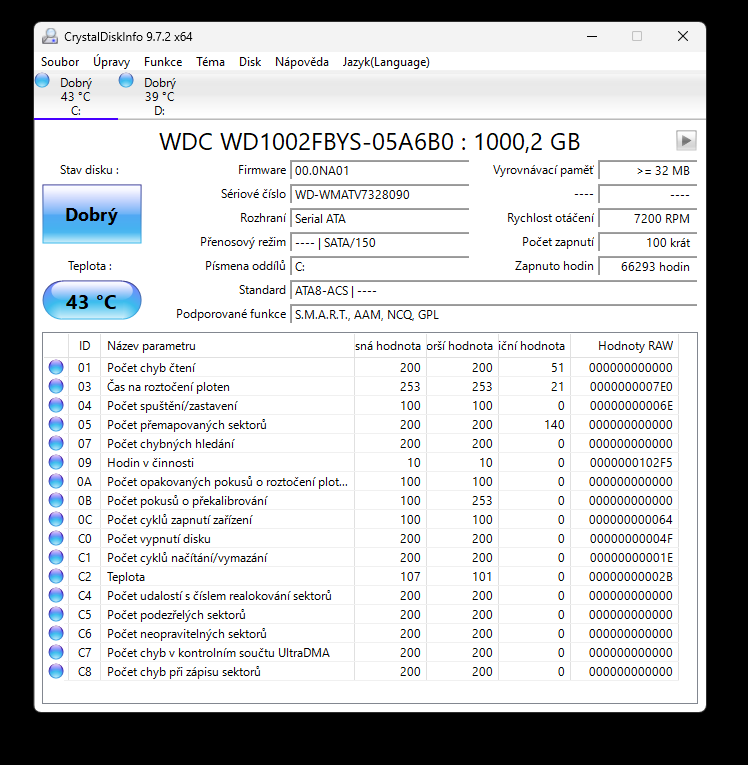This screenshot has height=765, width=748.
Task: Click the ID column header
Action: tap(84, 345)
